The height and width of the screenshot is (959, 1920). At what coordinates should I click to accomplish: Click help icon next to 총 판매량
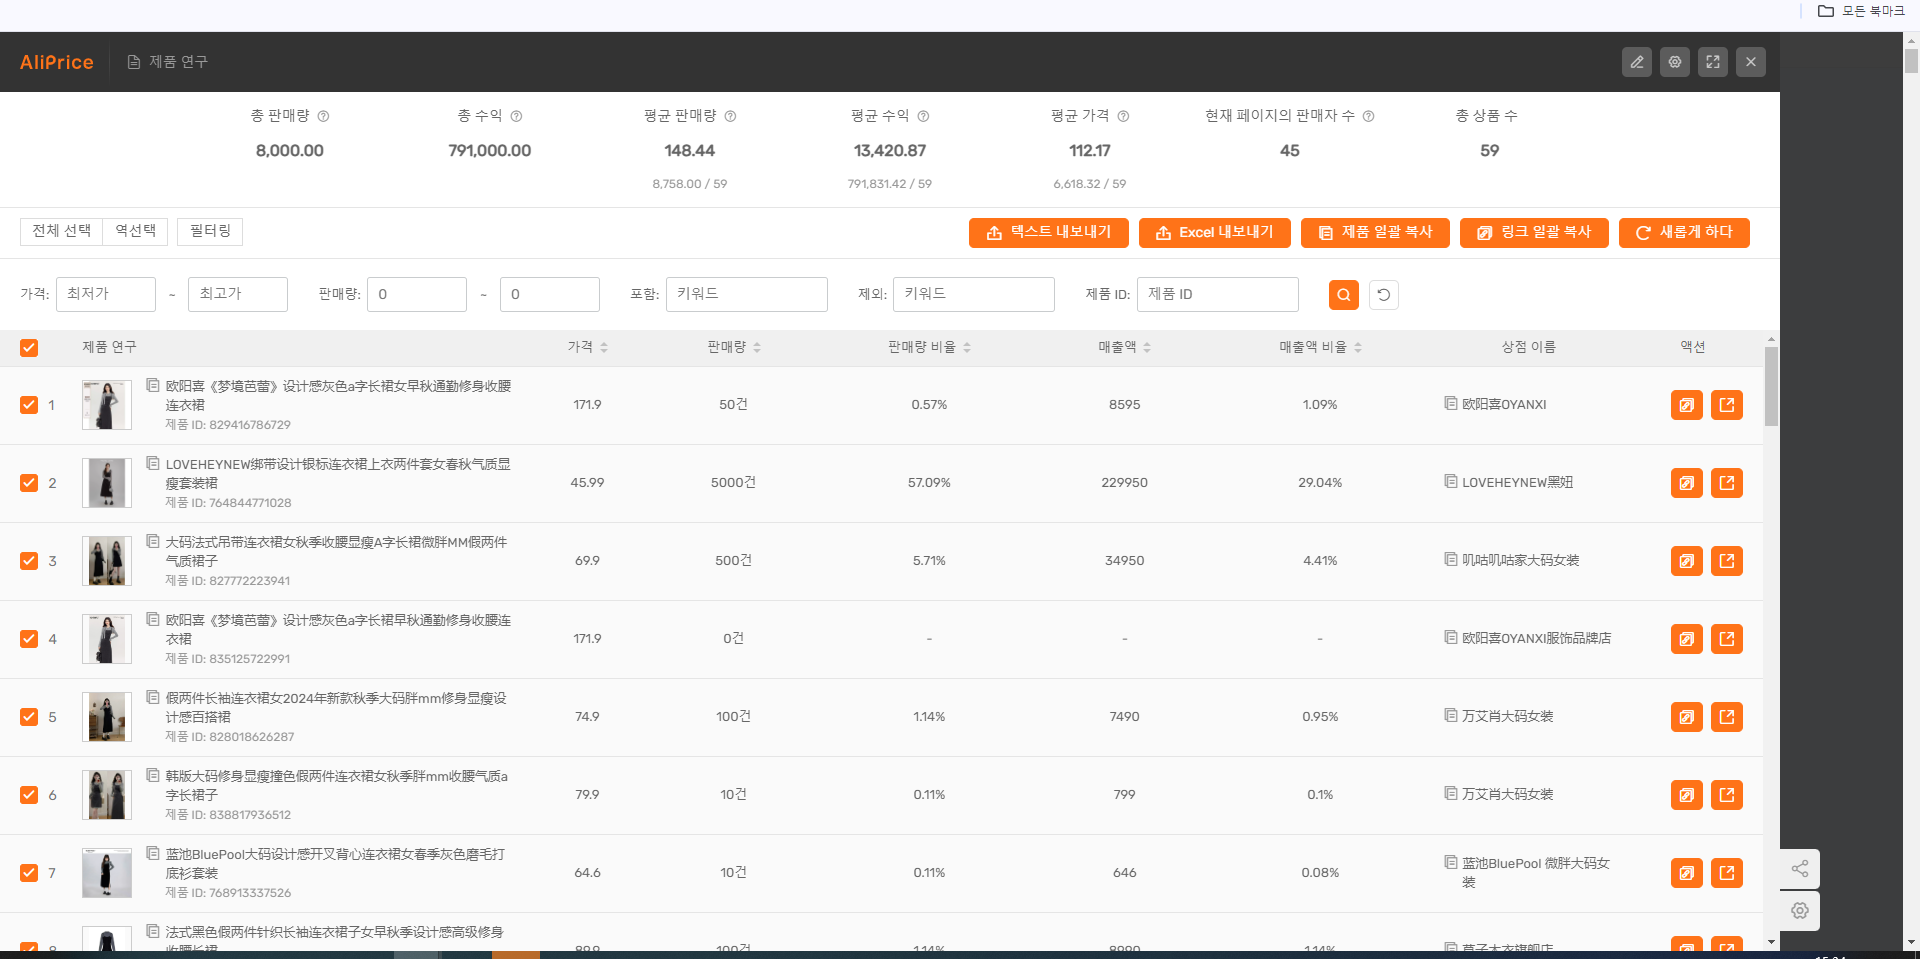point(323,116)
